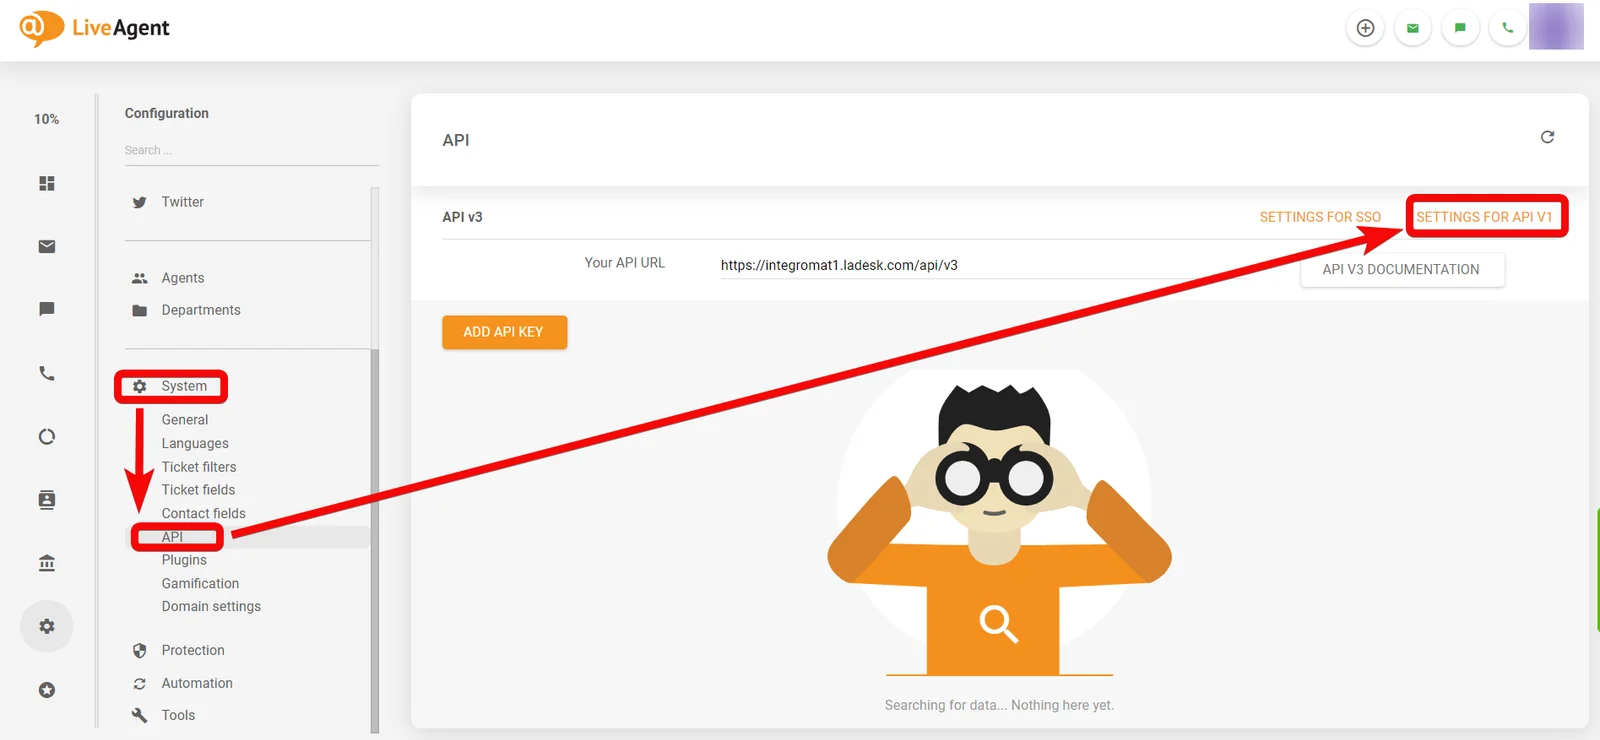Click the Automation sync icon
Viewport: 1600px width, 740px height.
point(140,683)
